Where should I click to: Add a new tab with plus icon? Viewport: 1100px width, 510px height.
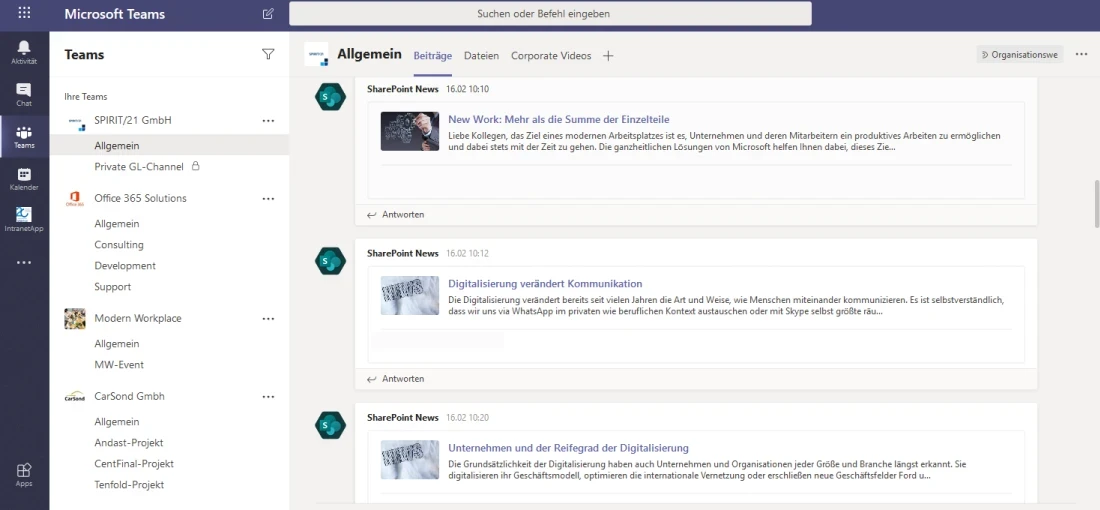(x=608, y=56)
